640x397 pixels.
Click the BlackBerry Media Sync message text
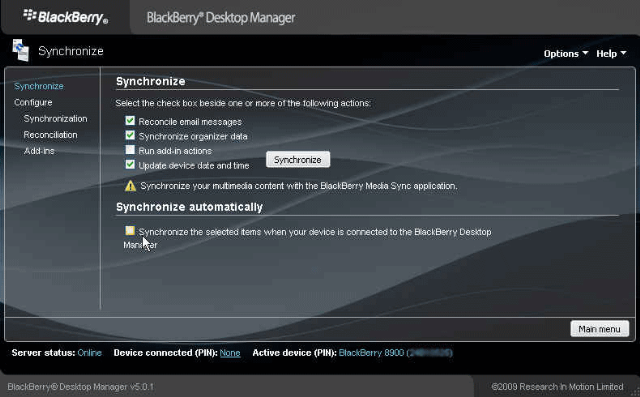pos(299,186)
